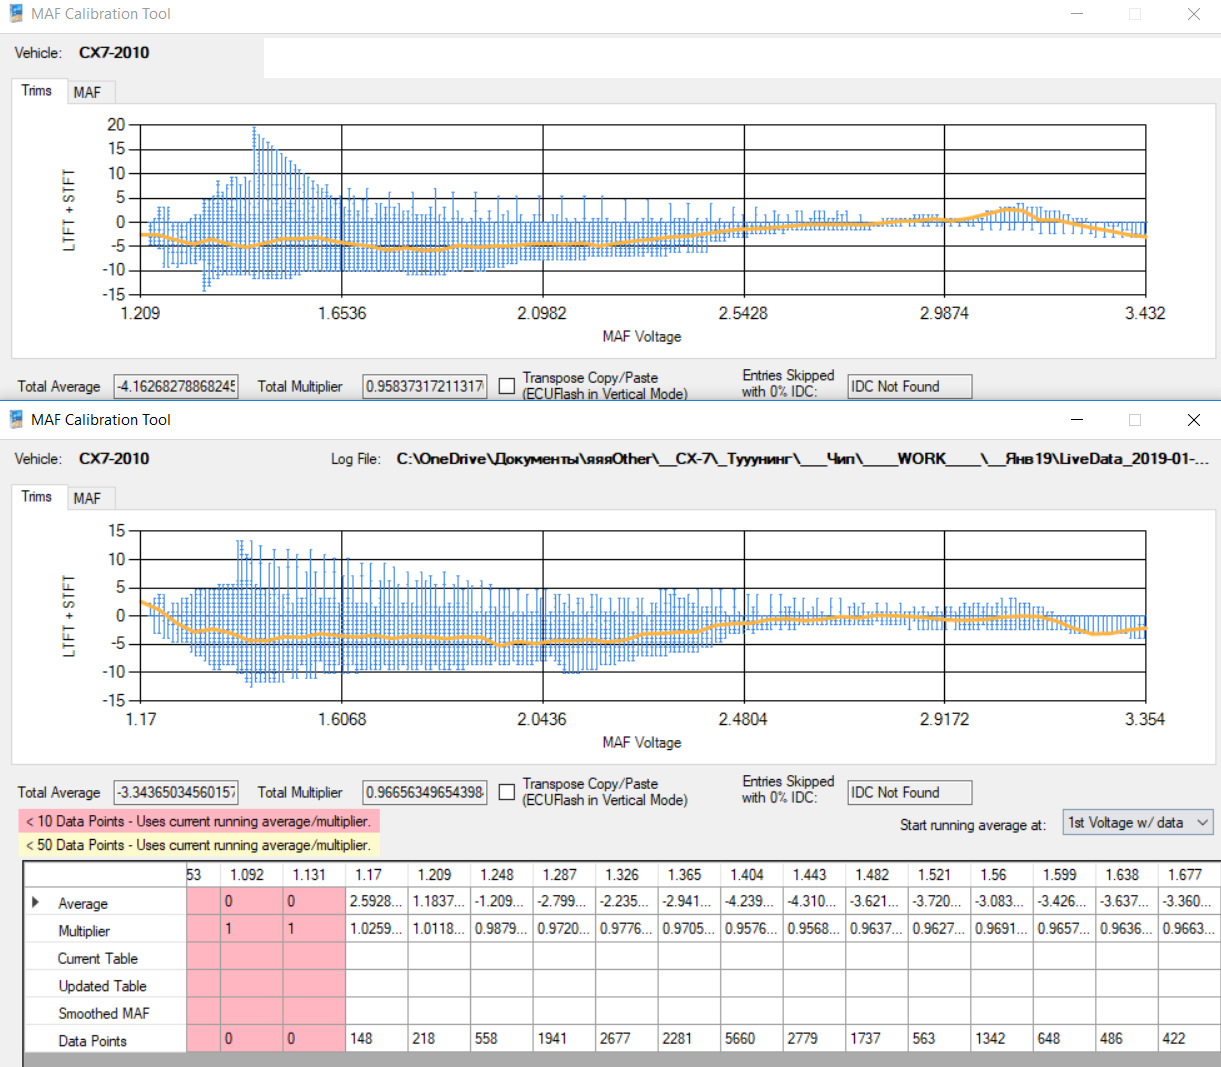Minimize the lower MAF Calibration Tool window
This screenshot has height=1067, width=1221.
point(1077,420)
